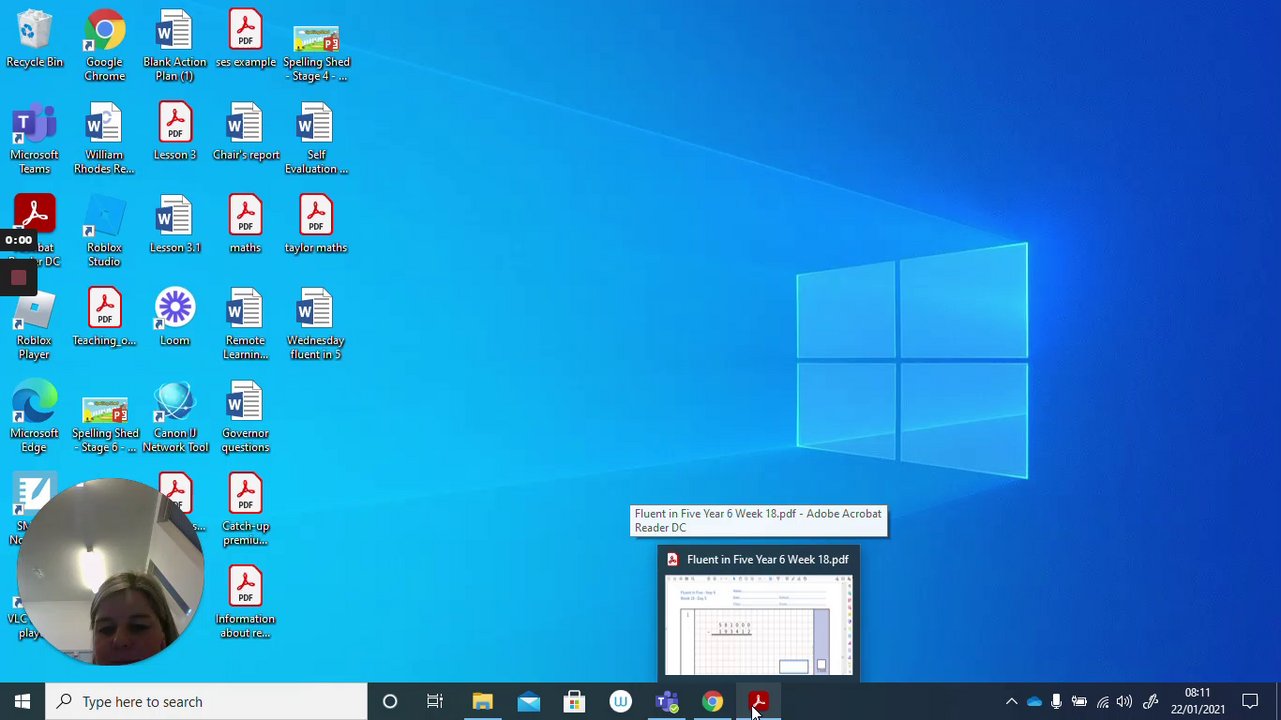Viewport: 1281px width, 720px height.
Task: Click the microphone tray icon
Action: coord(1056,702)
